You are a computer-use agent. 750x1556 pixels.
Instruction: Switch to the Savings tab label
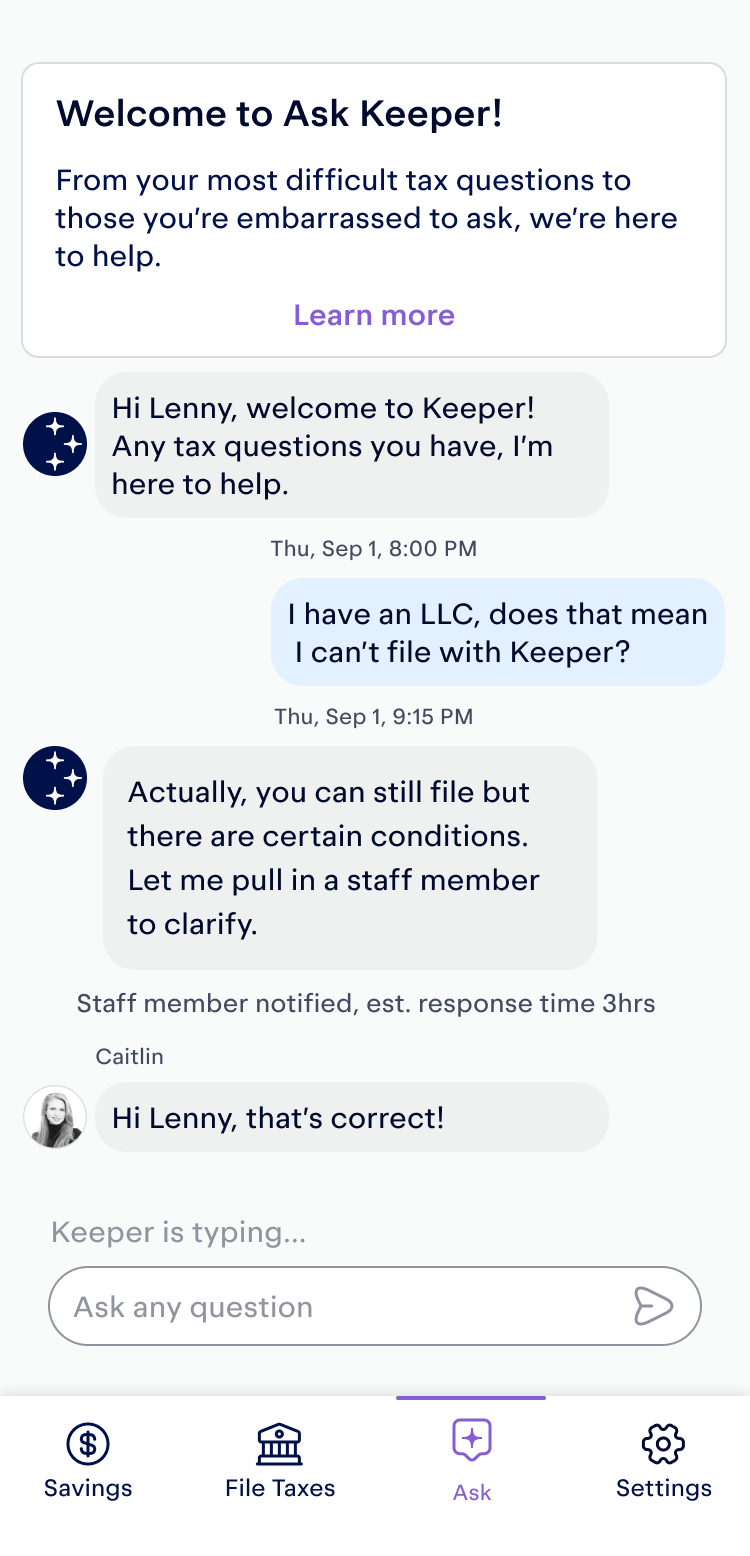(88, 1488)
